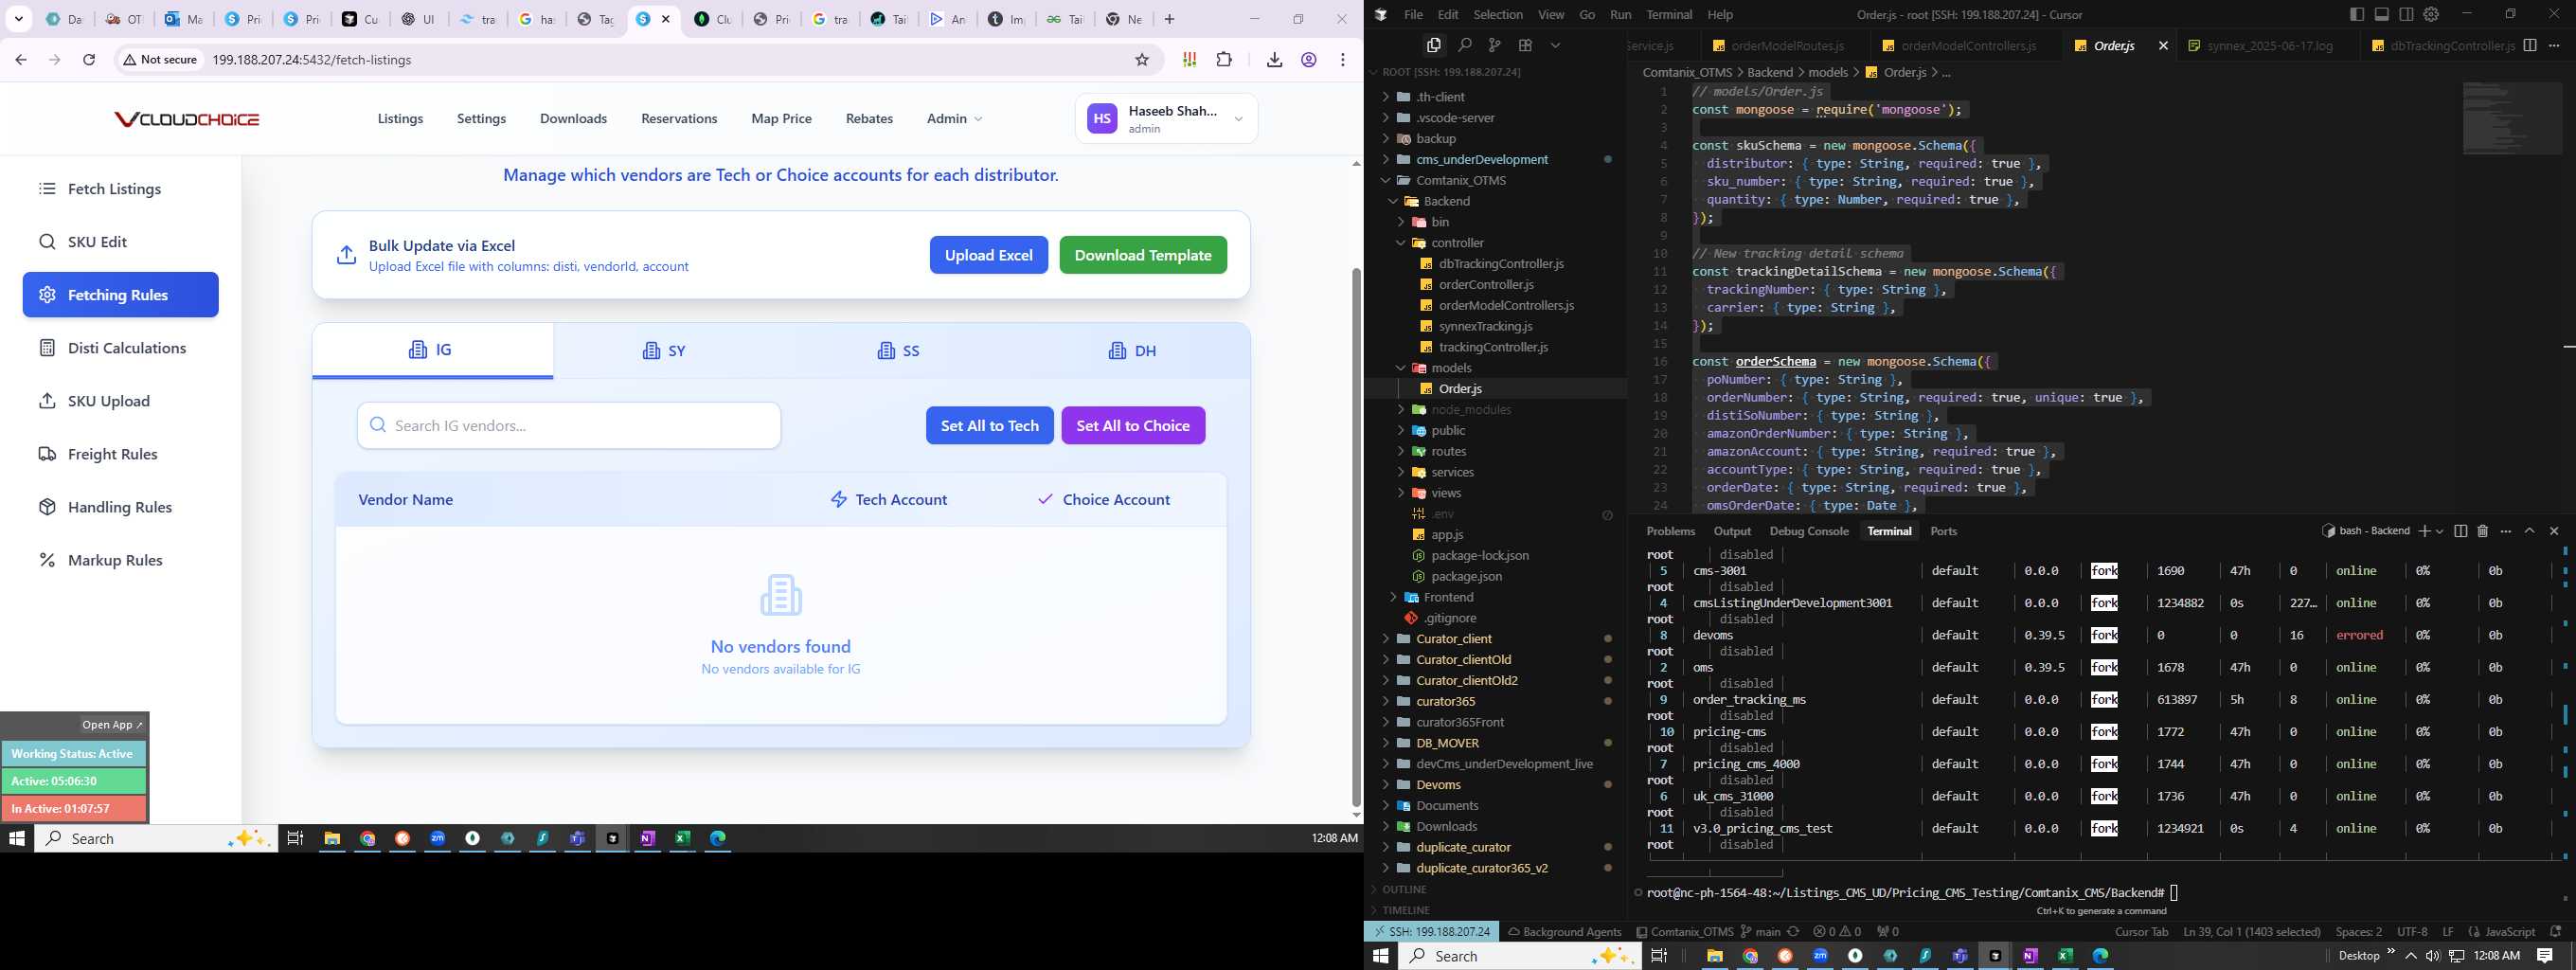Click Upload Excel button
Viewport: 2576px width, 970px height.
pyautogui.click(x=988, y=255)
